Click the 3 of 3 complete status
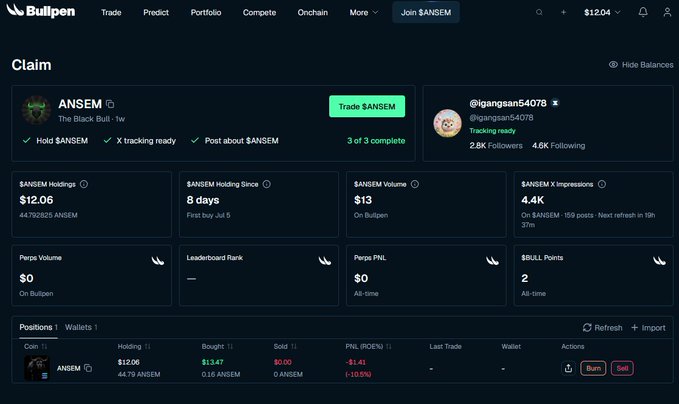Screen dimensions: 679x404 click(376, 141)
